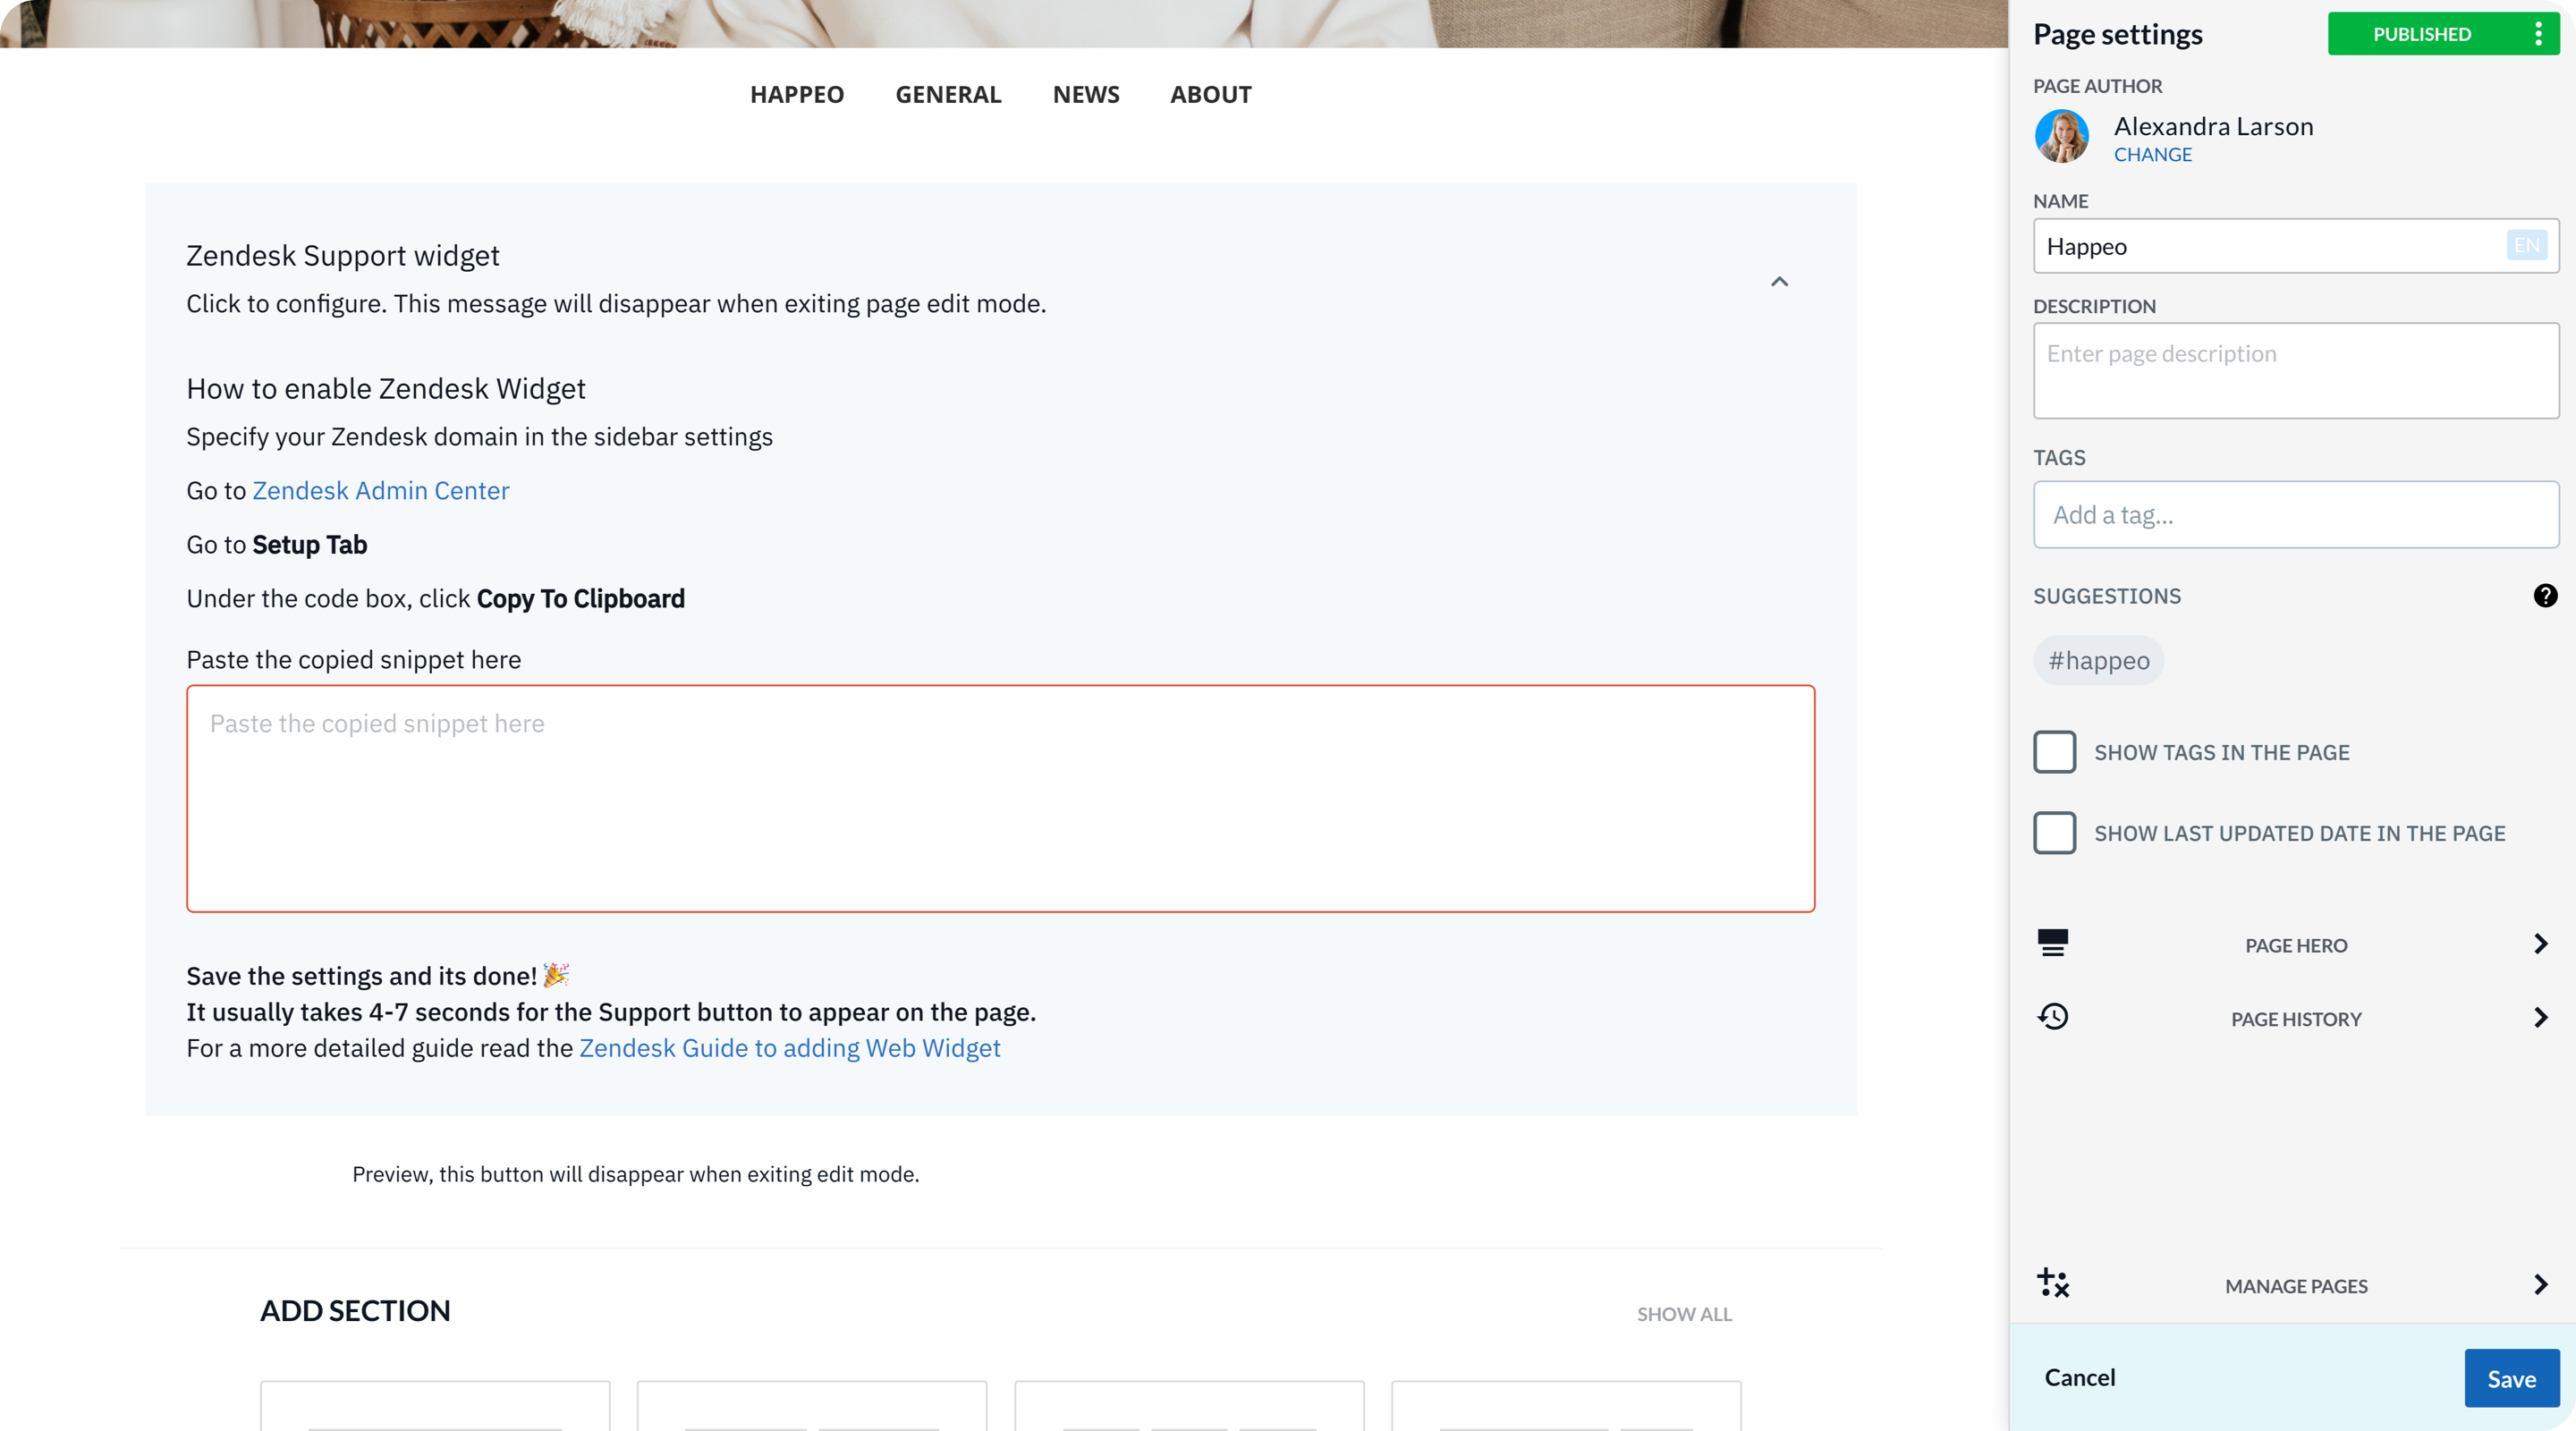Click the suggestions help question mark icon
The image size is (2576, 1431).
(2546, 595)
